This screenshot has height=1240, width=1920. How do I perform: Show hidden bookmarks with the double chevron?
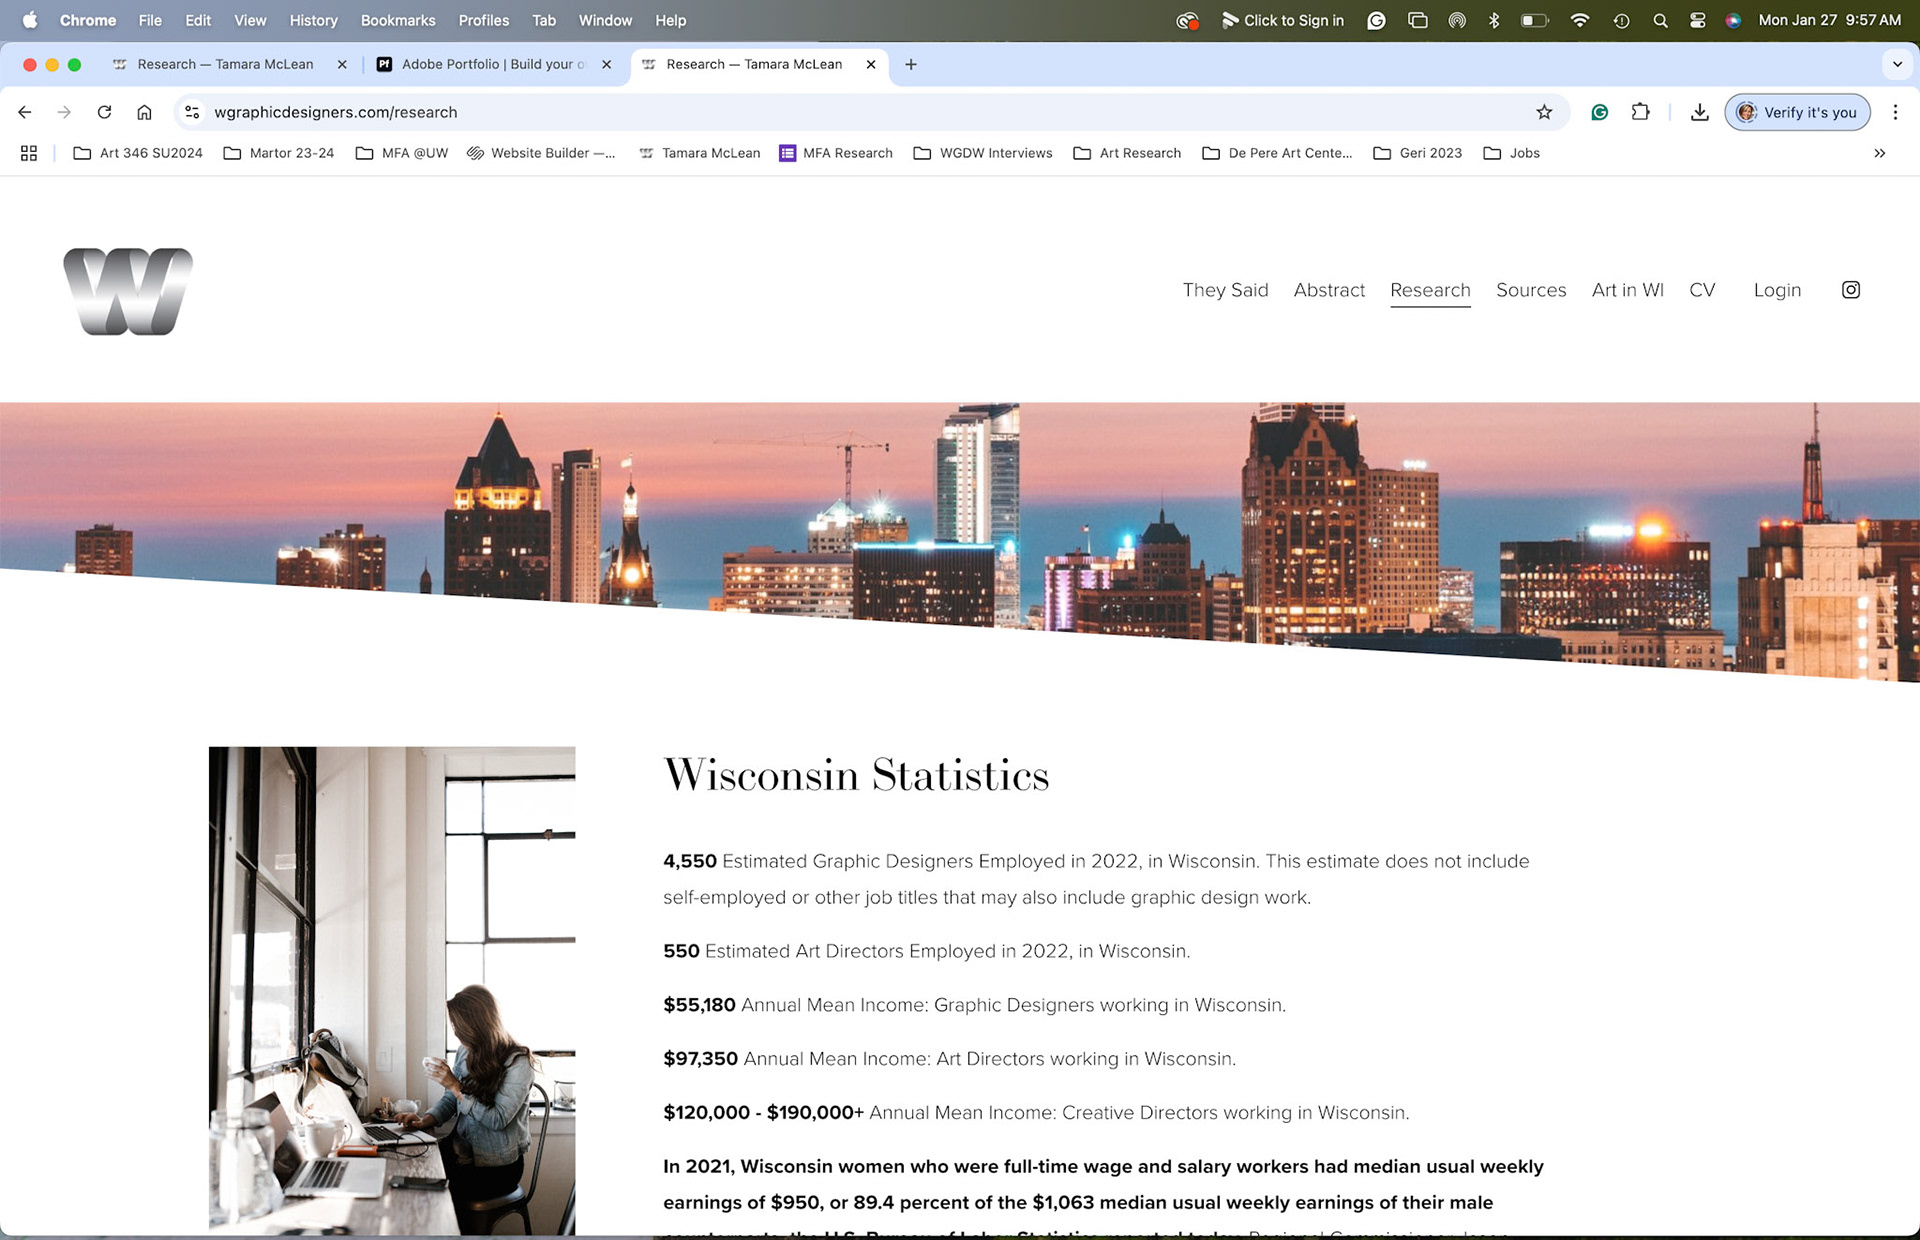tap(1879, 153)
